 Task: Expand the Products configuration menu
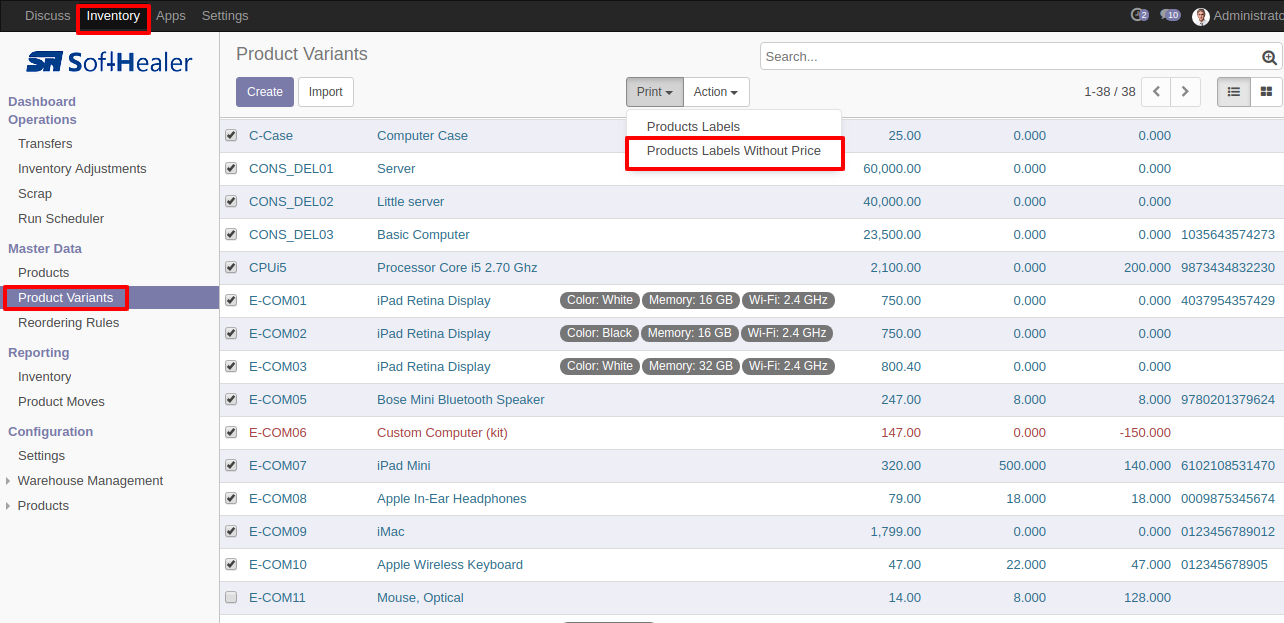click(43, 506)
